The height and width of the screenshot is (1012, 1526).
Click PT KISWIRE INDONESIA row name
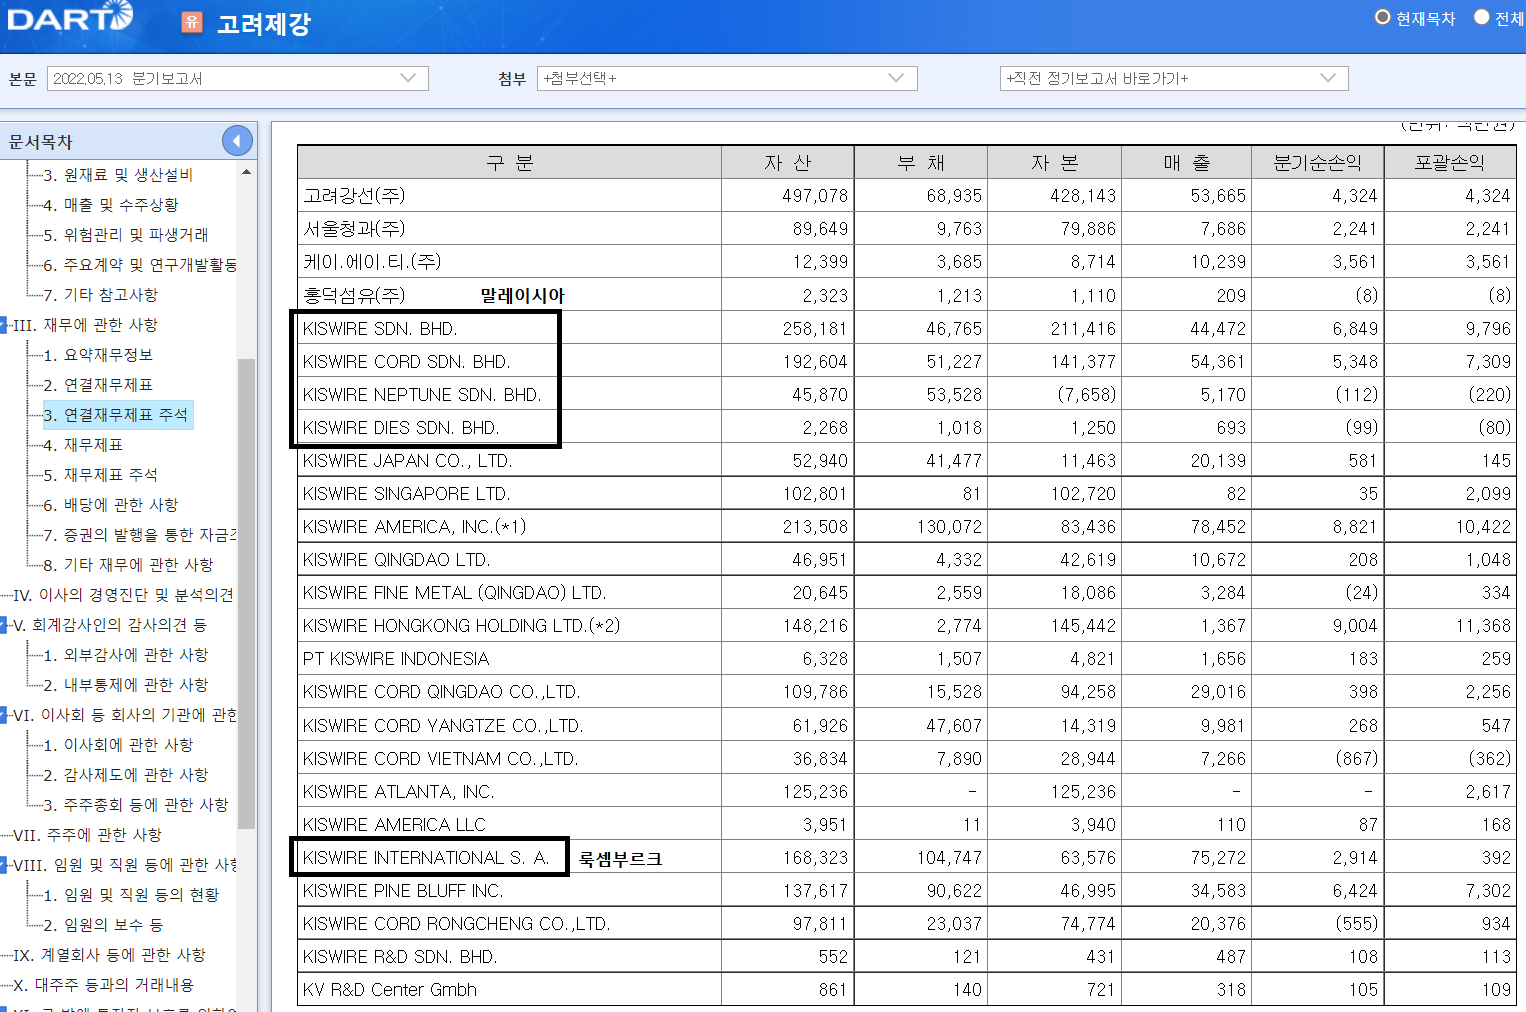(396, 659)
